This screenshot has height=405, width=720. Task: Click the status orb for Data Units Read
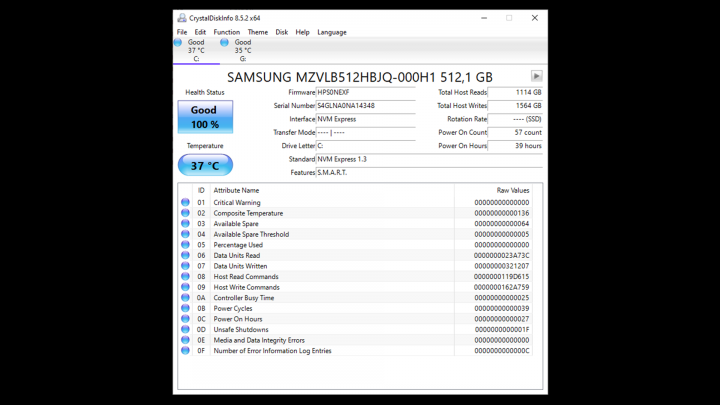pos(185,255)
